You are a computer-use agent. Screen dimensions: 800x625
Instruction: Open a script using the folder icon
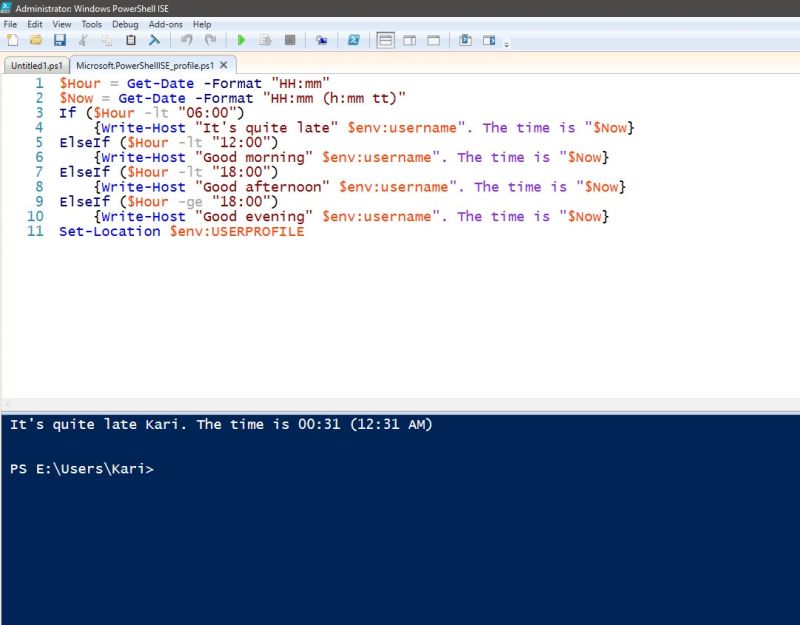tap(36, 40)
